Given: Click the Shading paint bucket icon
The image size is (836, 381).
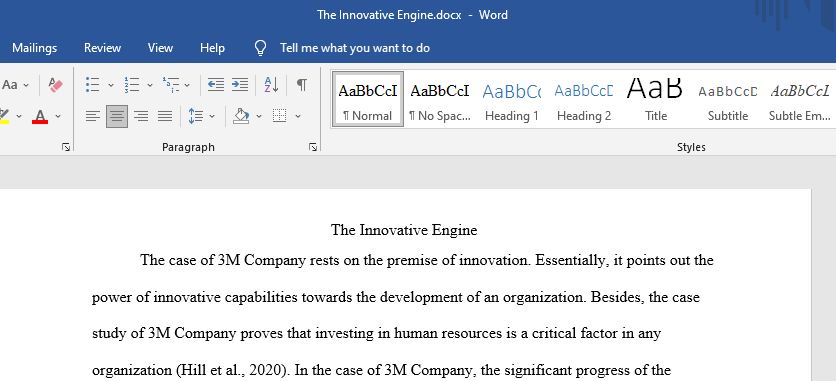Looking at the screenshot, I should pyautogui.click(x=242, y=116).
